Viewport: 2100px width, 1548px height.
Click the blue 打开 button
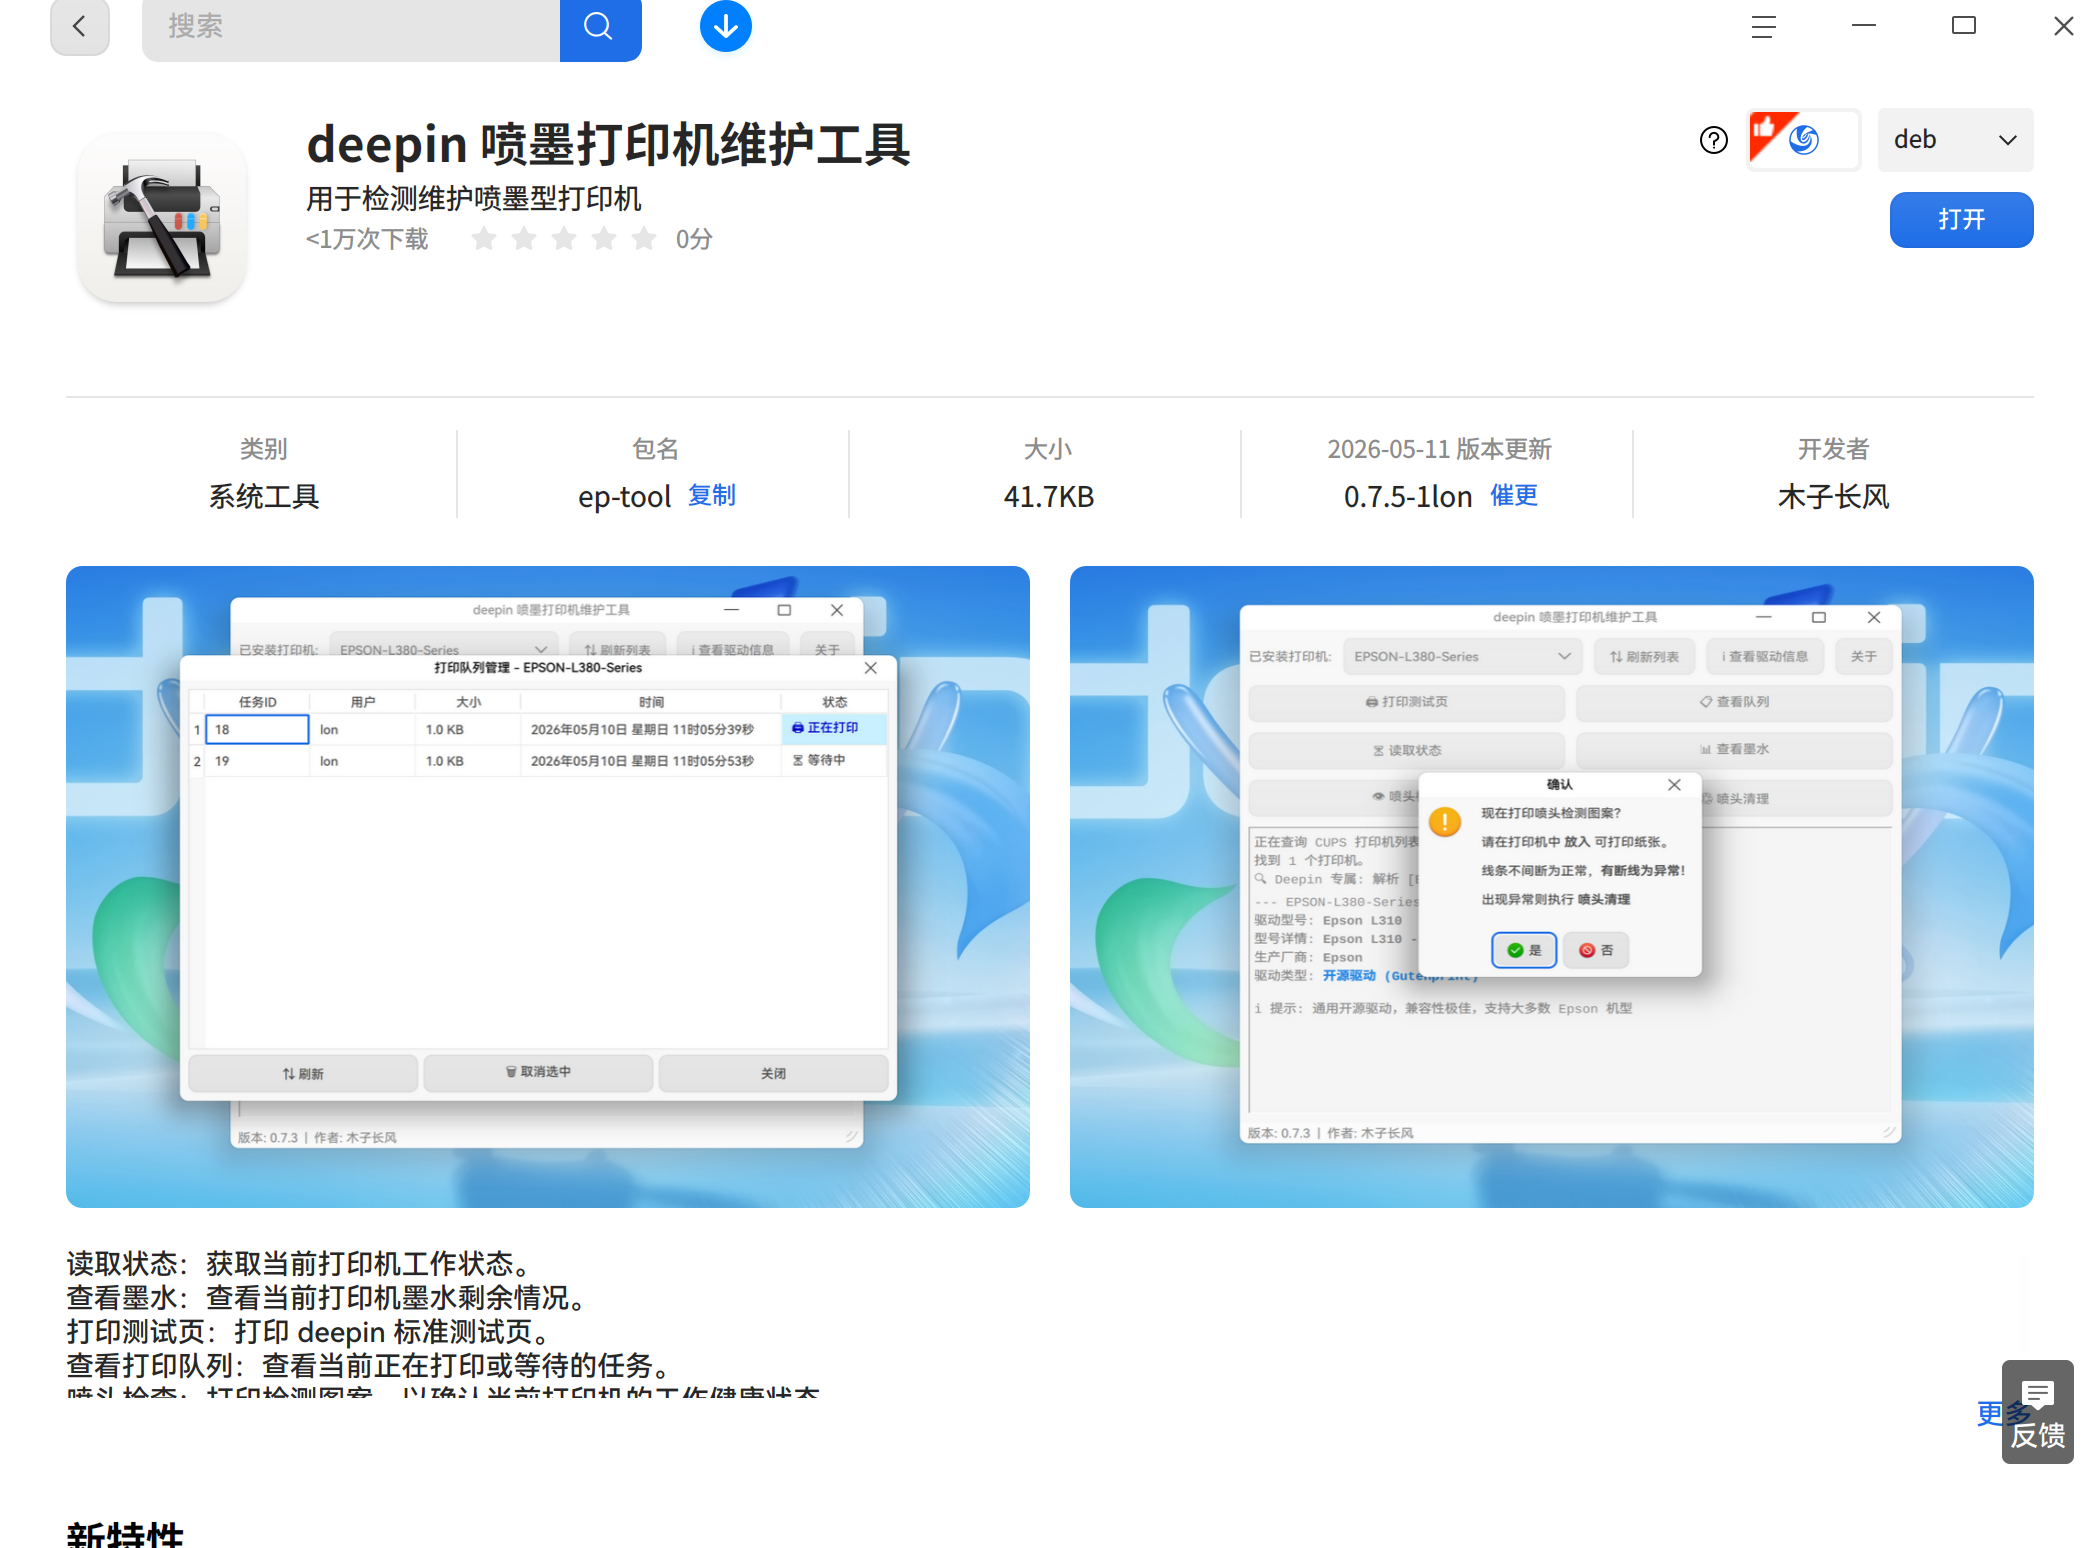[x=1961, y=220]
